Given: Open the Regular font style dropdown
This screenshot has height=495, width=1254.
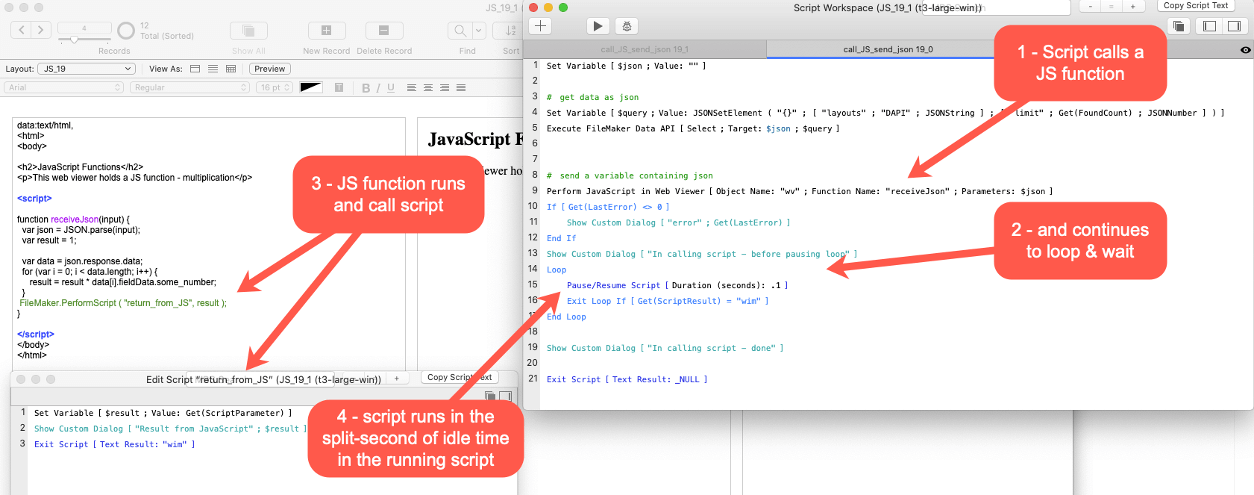Looking at the screenshot, I should coord(190,88).
